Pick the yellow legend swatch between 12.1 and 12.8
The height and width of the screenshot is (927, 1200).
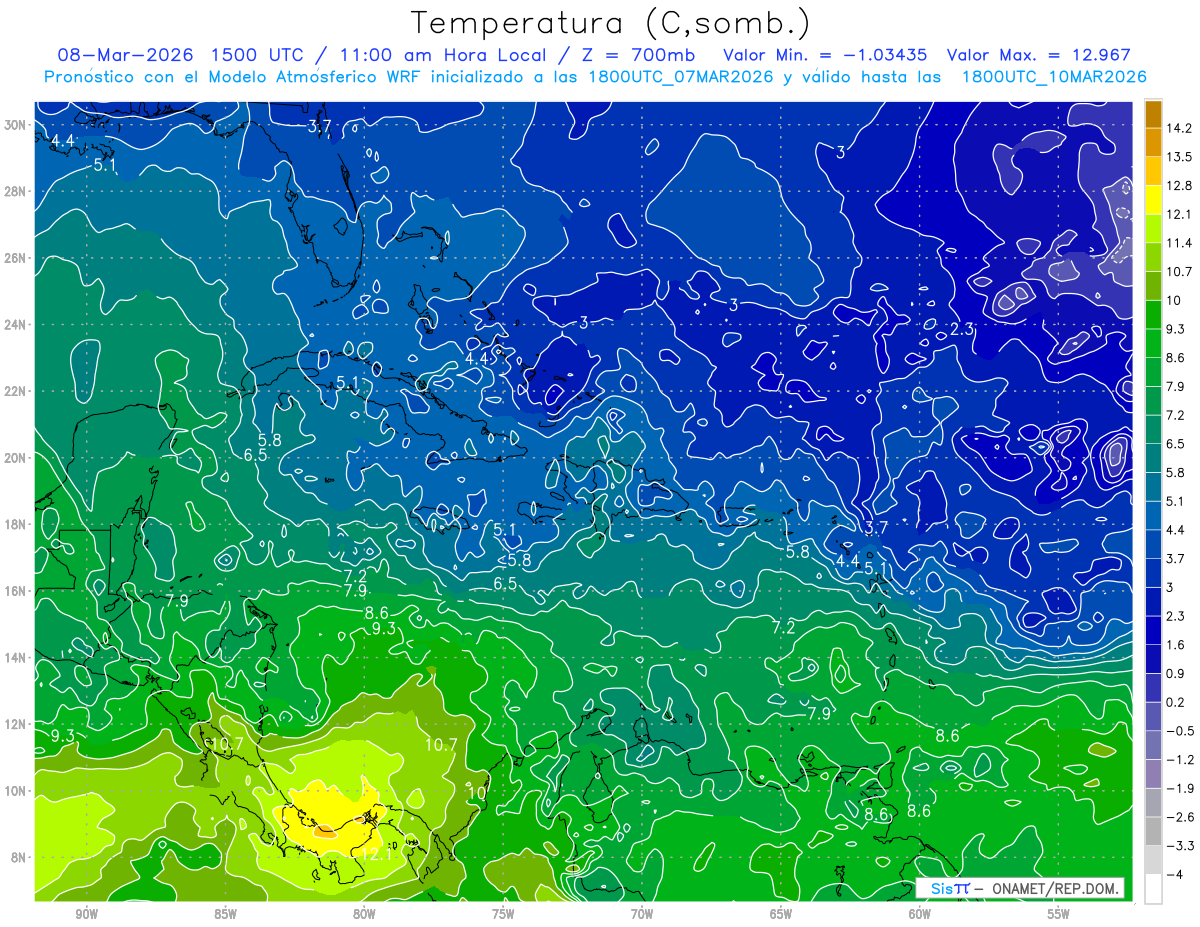point(1153,201)
